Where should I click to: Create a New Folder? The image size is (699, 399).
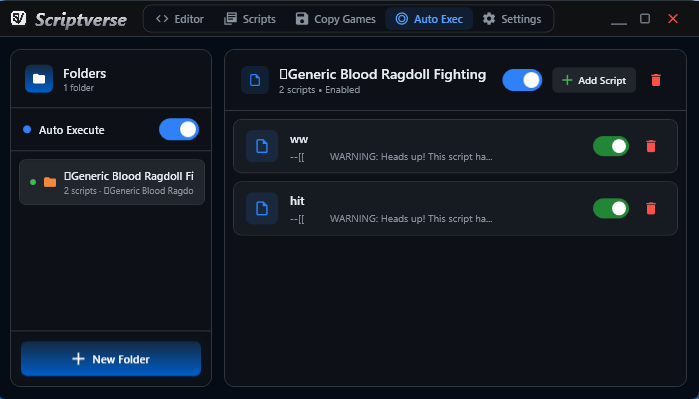(x=111, y=359)
